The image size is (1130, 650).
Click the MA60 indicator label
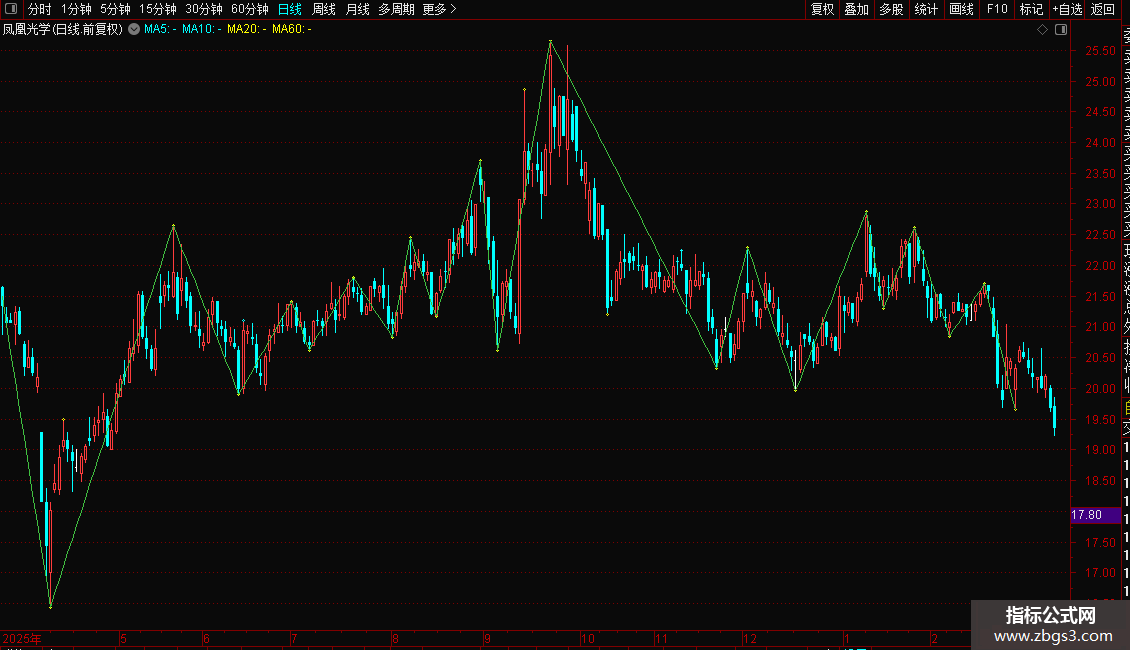[292, 29]
